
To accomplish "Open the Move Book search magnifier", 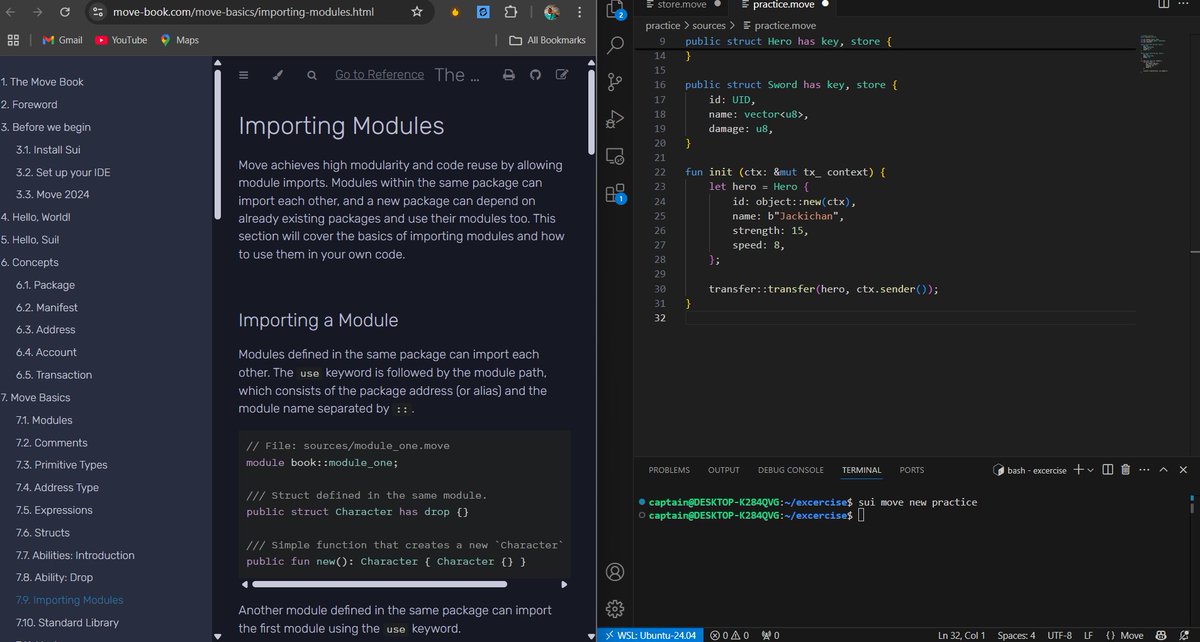I will (312, 75).
